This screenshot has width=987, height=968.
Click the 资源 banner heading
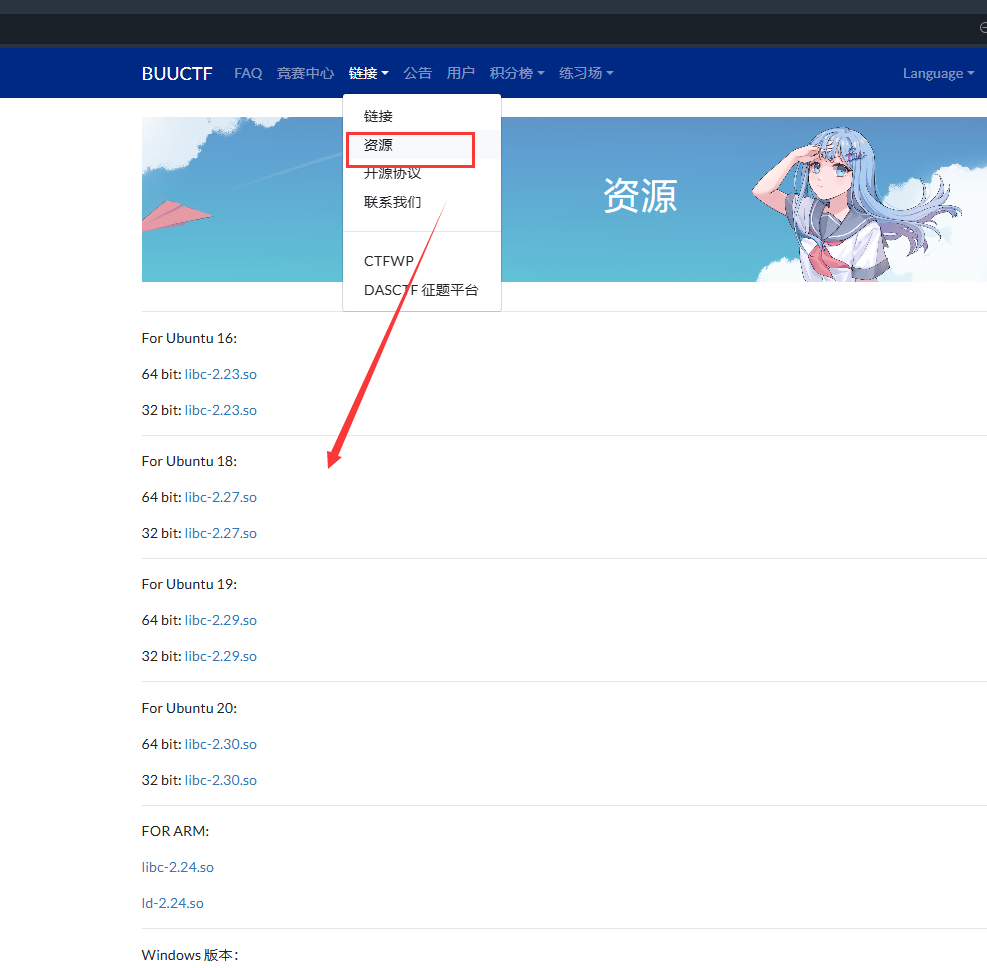coord(640,196)
